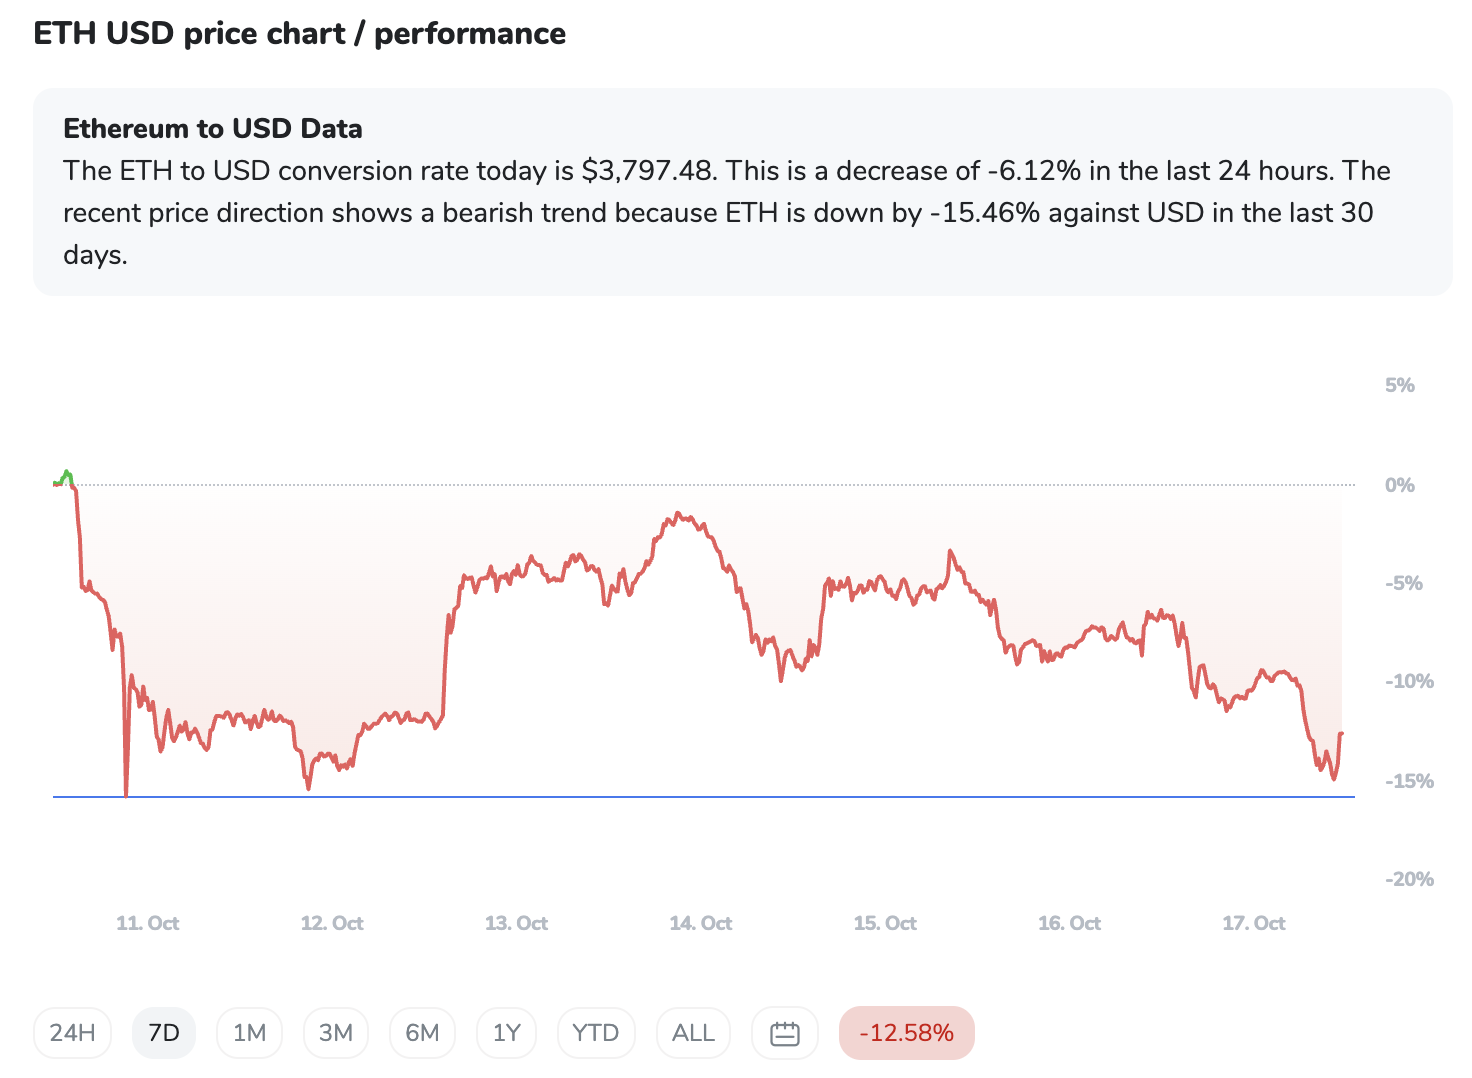Display the 1Y price performance

tap(507, 1033)
